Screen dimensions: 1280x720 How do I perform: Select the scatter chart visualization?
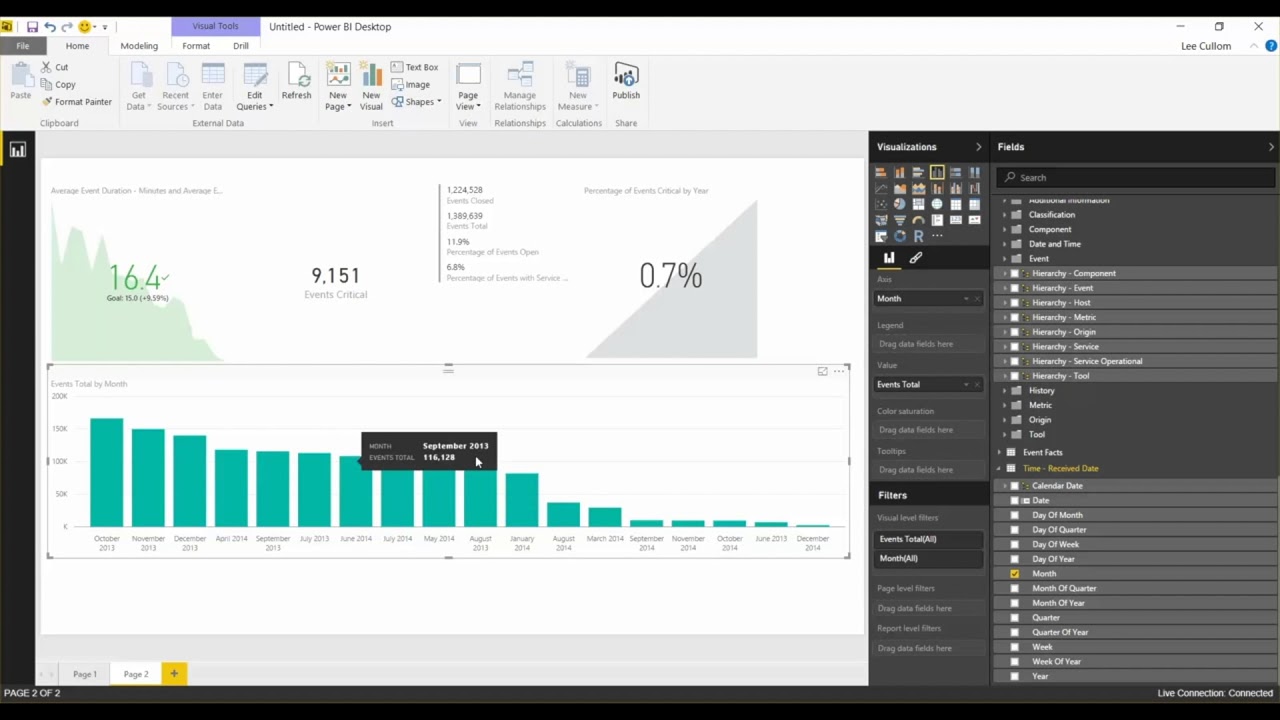pos(881,204)
